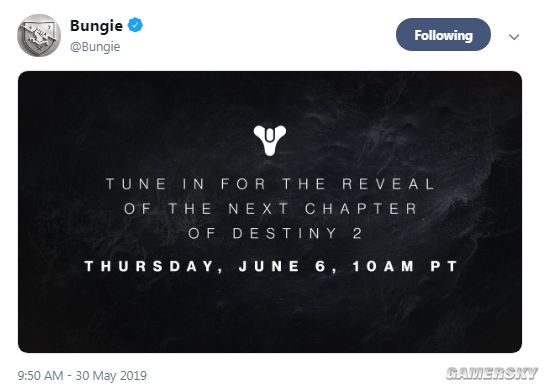Click the 30 May 2019 date
The height and width of the screenshot is (385, 544).
click(x=111, y=376)
